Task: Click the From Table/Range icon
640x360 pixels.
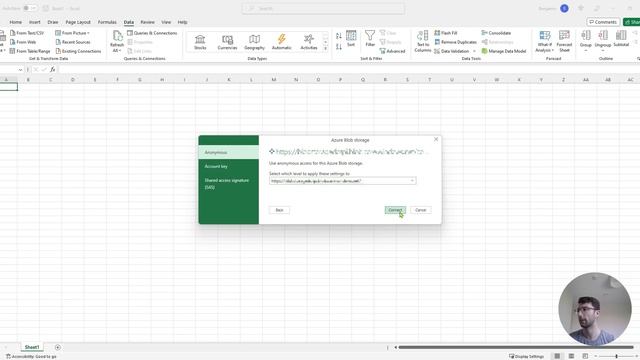Action: pyautogui.click(x=12, y=51)
